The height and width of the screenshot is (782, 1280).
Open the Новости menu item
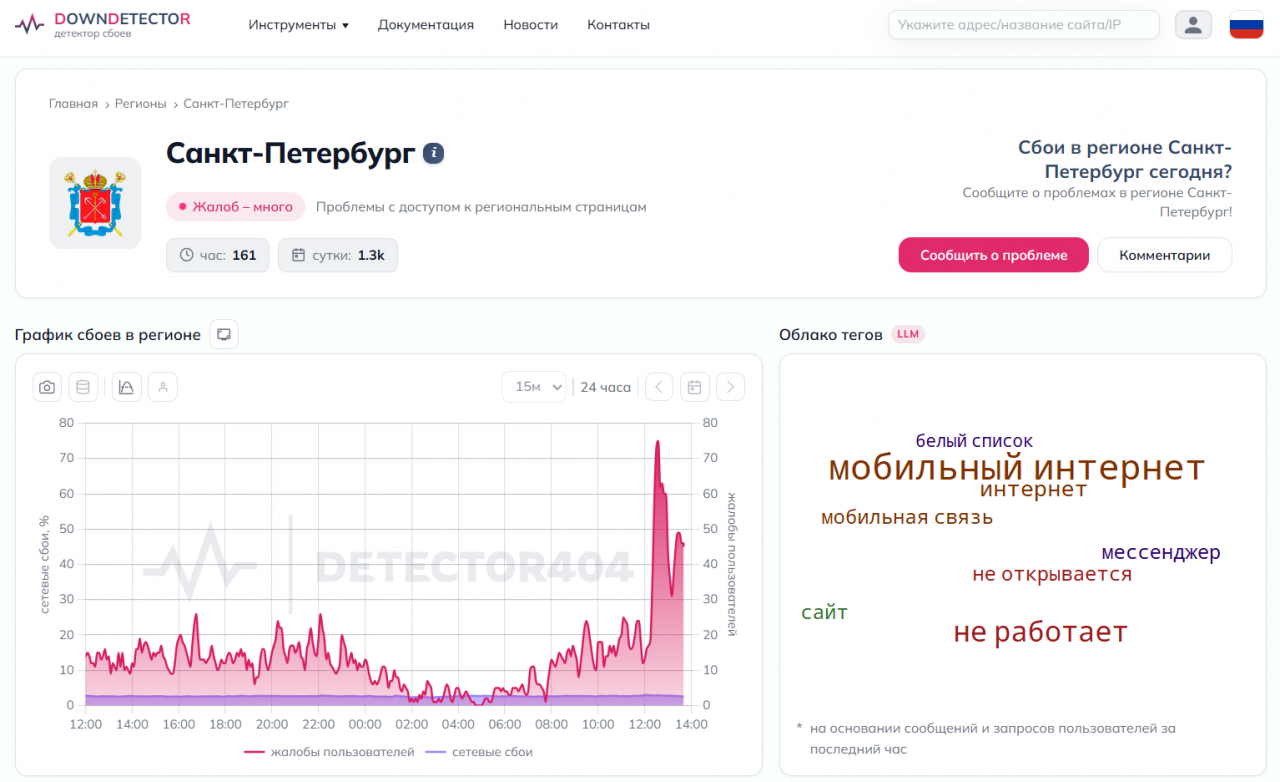(531, 25)
